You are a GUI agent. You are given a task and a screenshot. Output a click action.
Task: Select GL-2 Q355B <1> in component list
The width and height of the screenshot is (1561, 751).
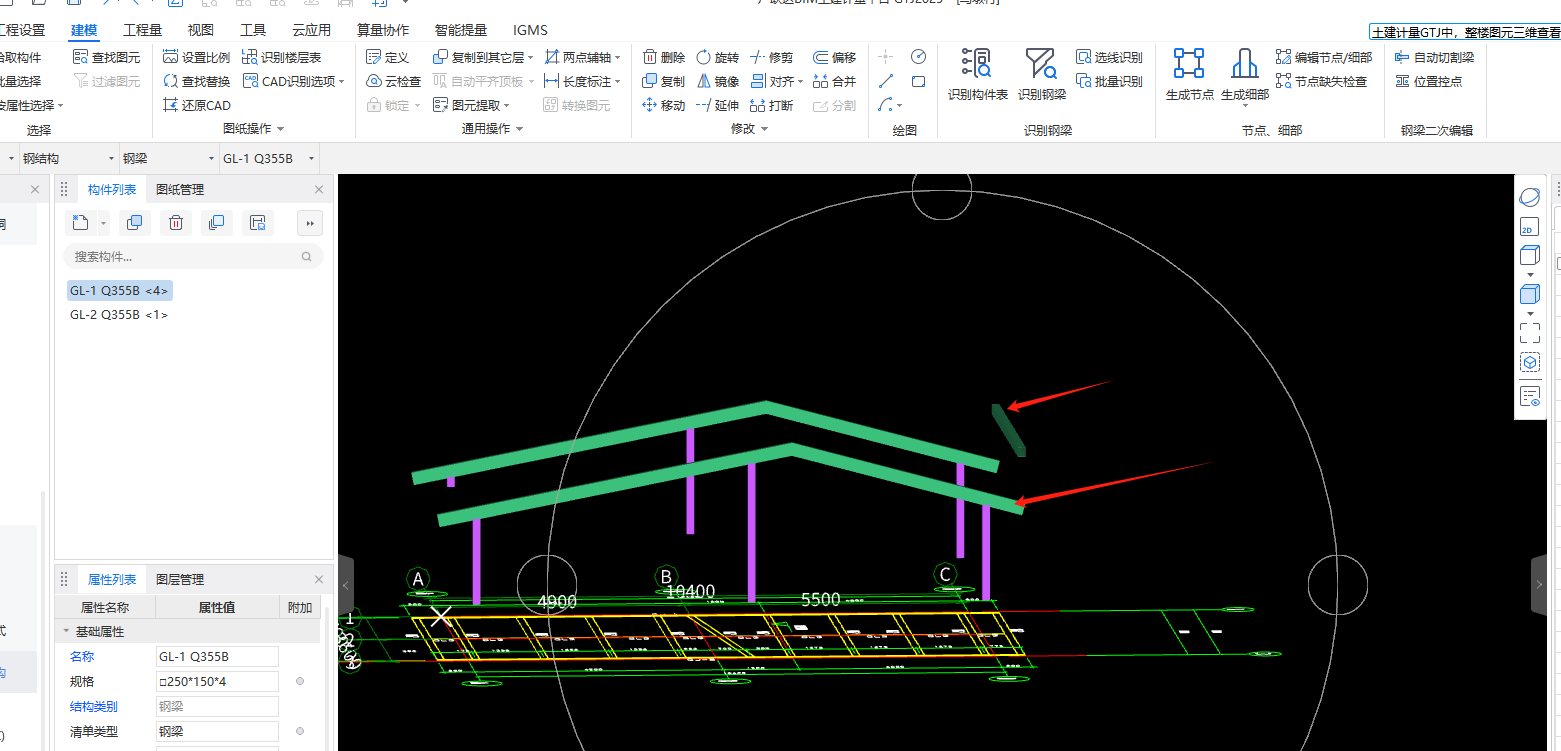[x=119, y=314]
